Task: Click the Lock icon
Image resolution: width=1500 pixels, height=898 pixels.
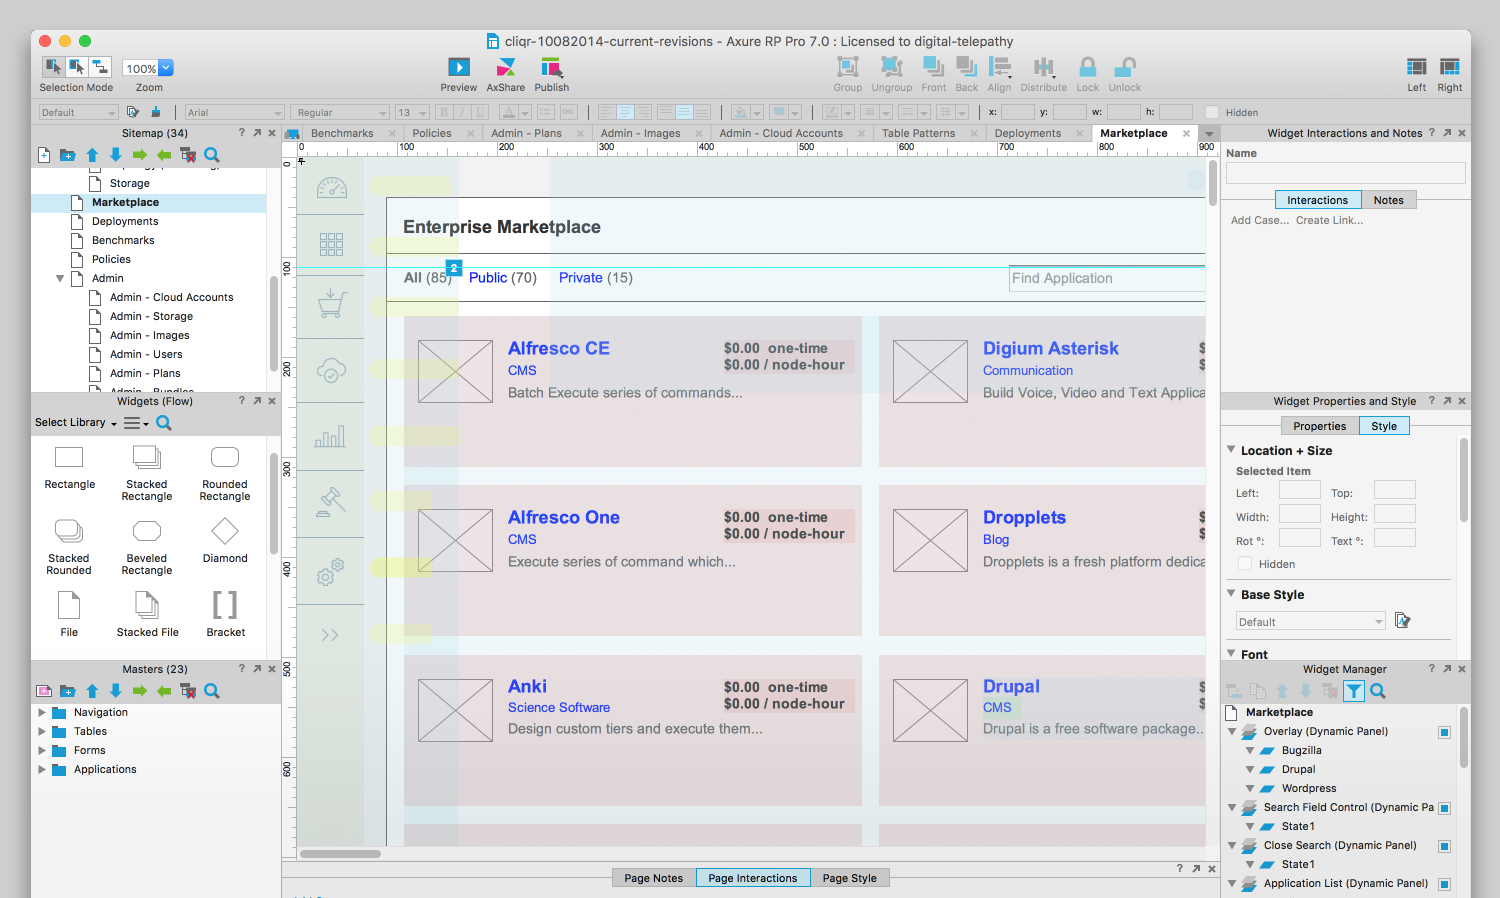Action: pos(1087,67)
